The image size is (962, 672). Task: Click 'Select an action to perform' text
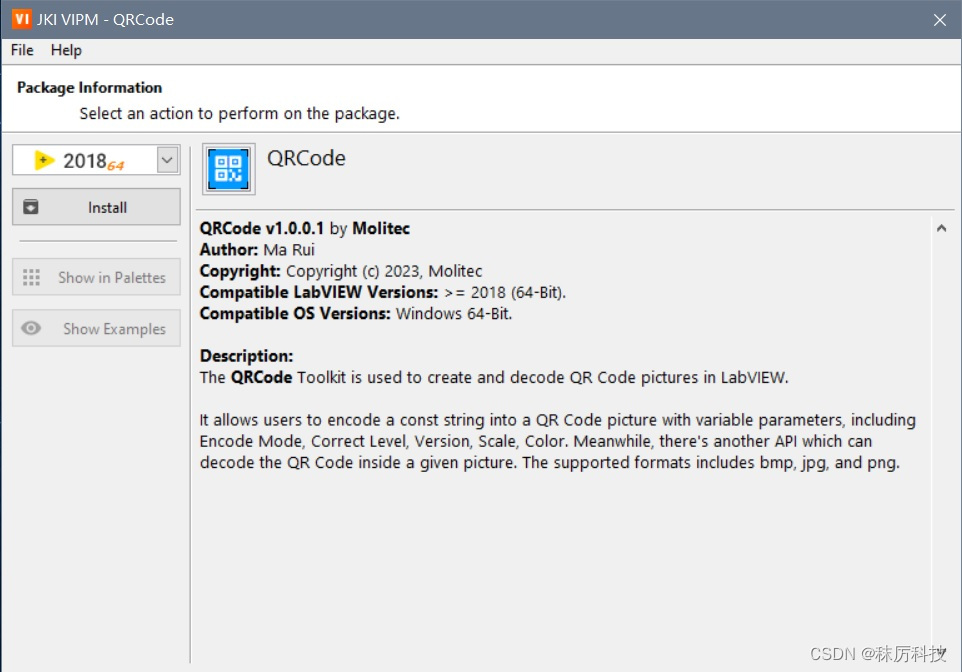pyautogui.click(x=239, y=114)
